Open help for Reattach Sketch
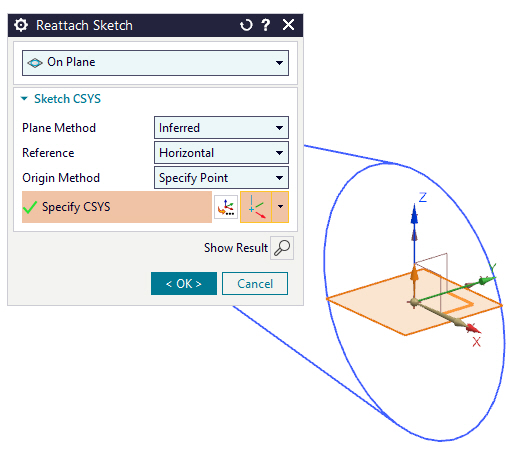The height and width of the screenshot is (449, 510). pyautogui.click(x=266, y=25)
